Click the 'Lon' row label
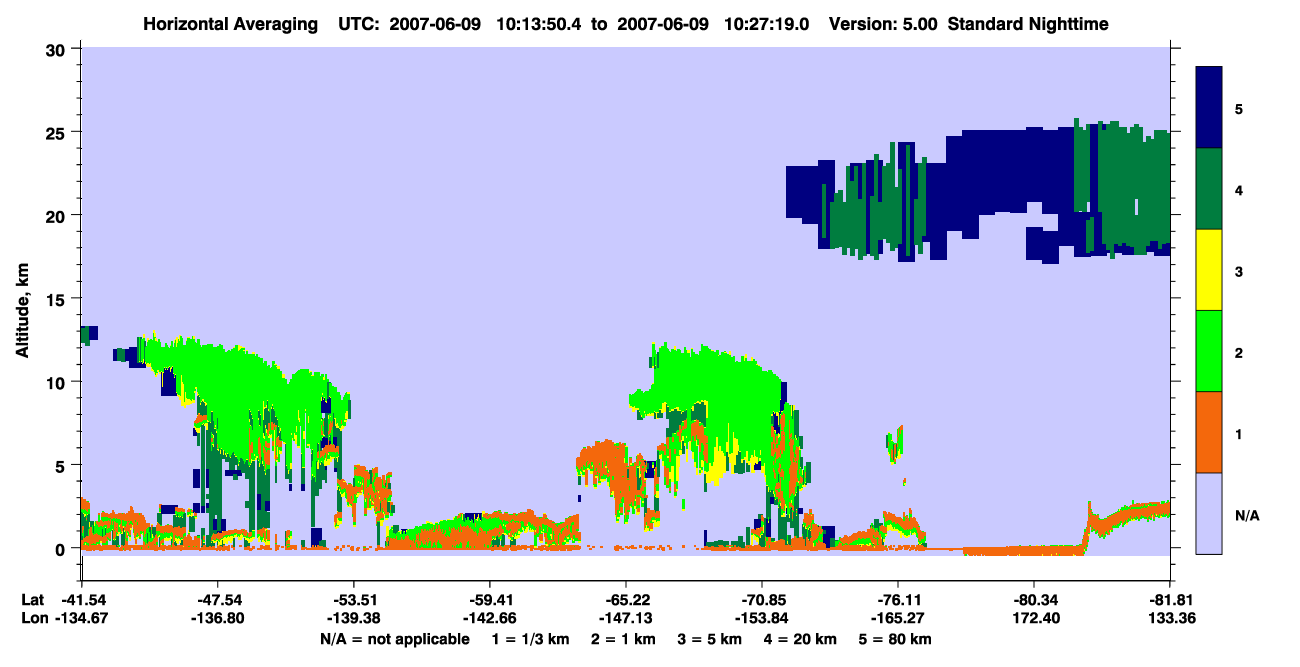1300x667 pixels. [33, 619]
